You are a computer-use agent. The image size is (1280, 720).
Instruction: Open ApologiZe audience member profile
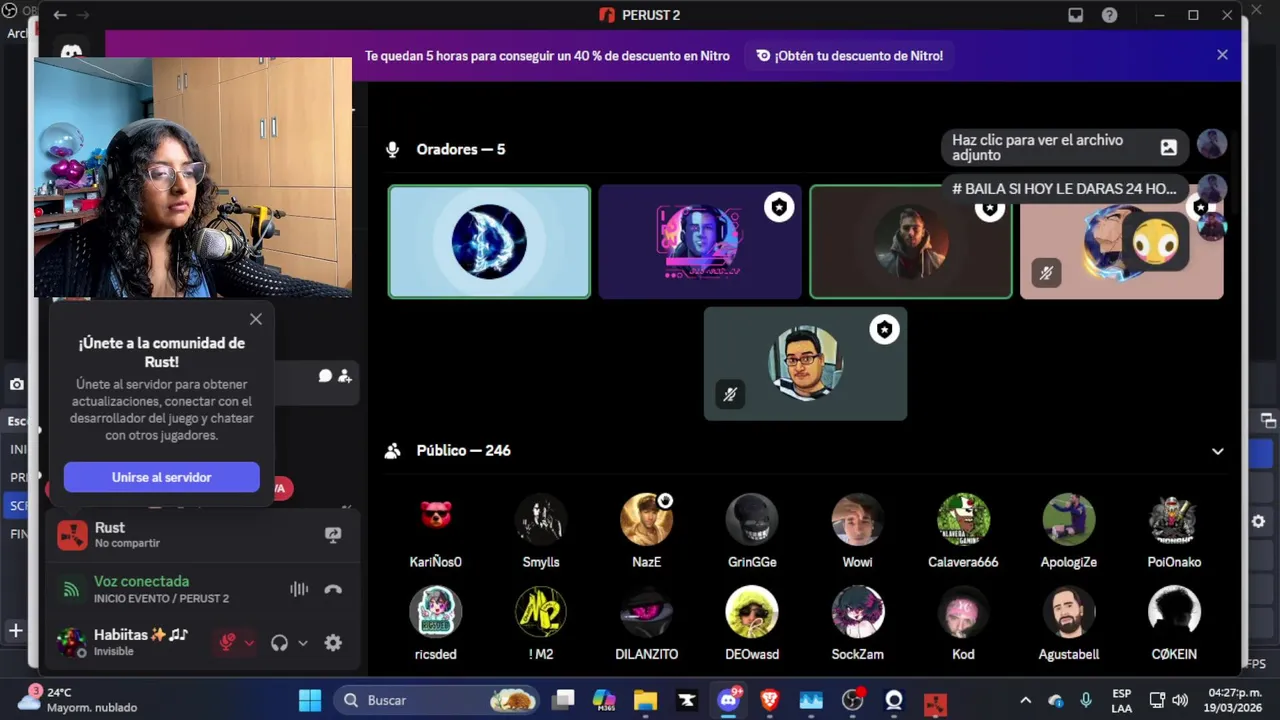pyautogui.click(x=1068, y=532)
